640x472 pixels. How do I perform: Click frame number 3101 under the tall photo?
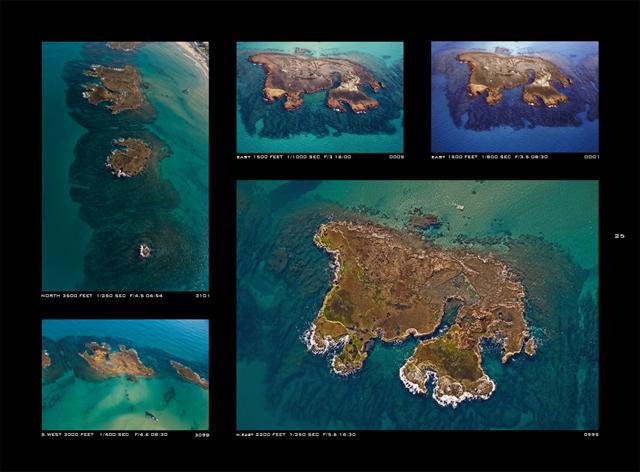click(202, 296)
